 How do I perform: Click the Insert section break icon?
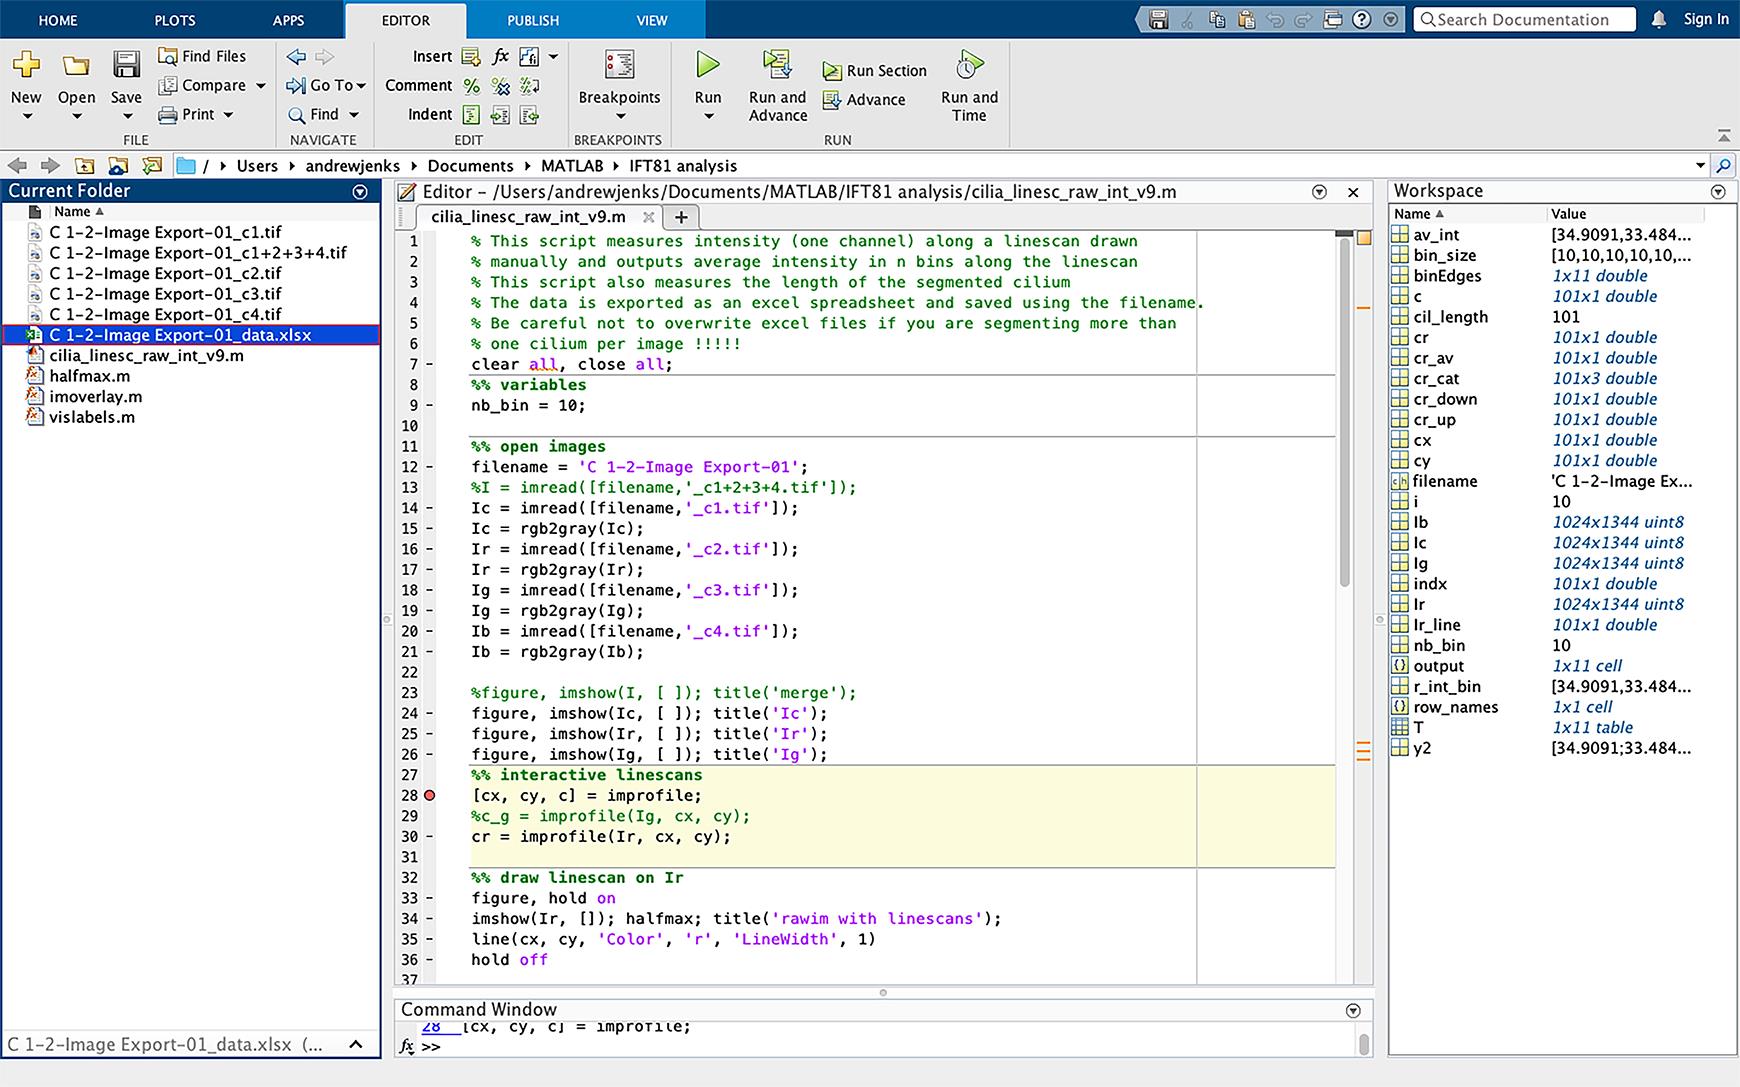(471, 57)
